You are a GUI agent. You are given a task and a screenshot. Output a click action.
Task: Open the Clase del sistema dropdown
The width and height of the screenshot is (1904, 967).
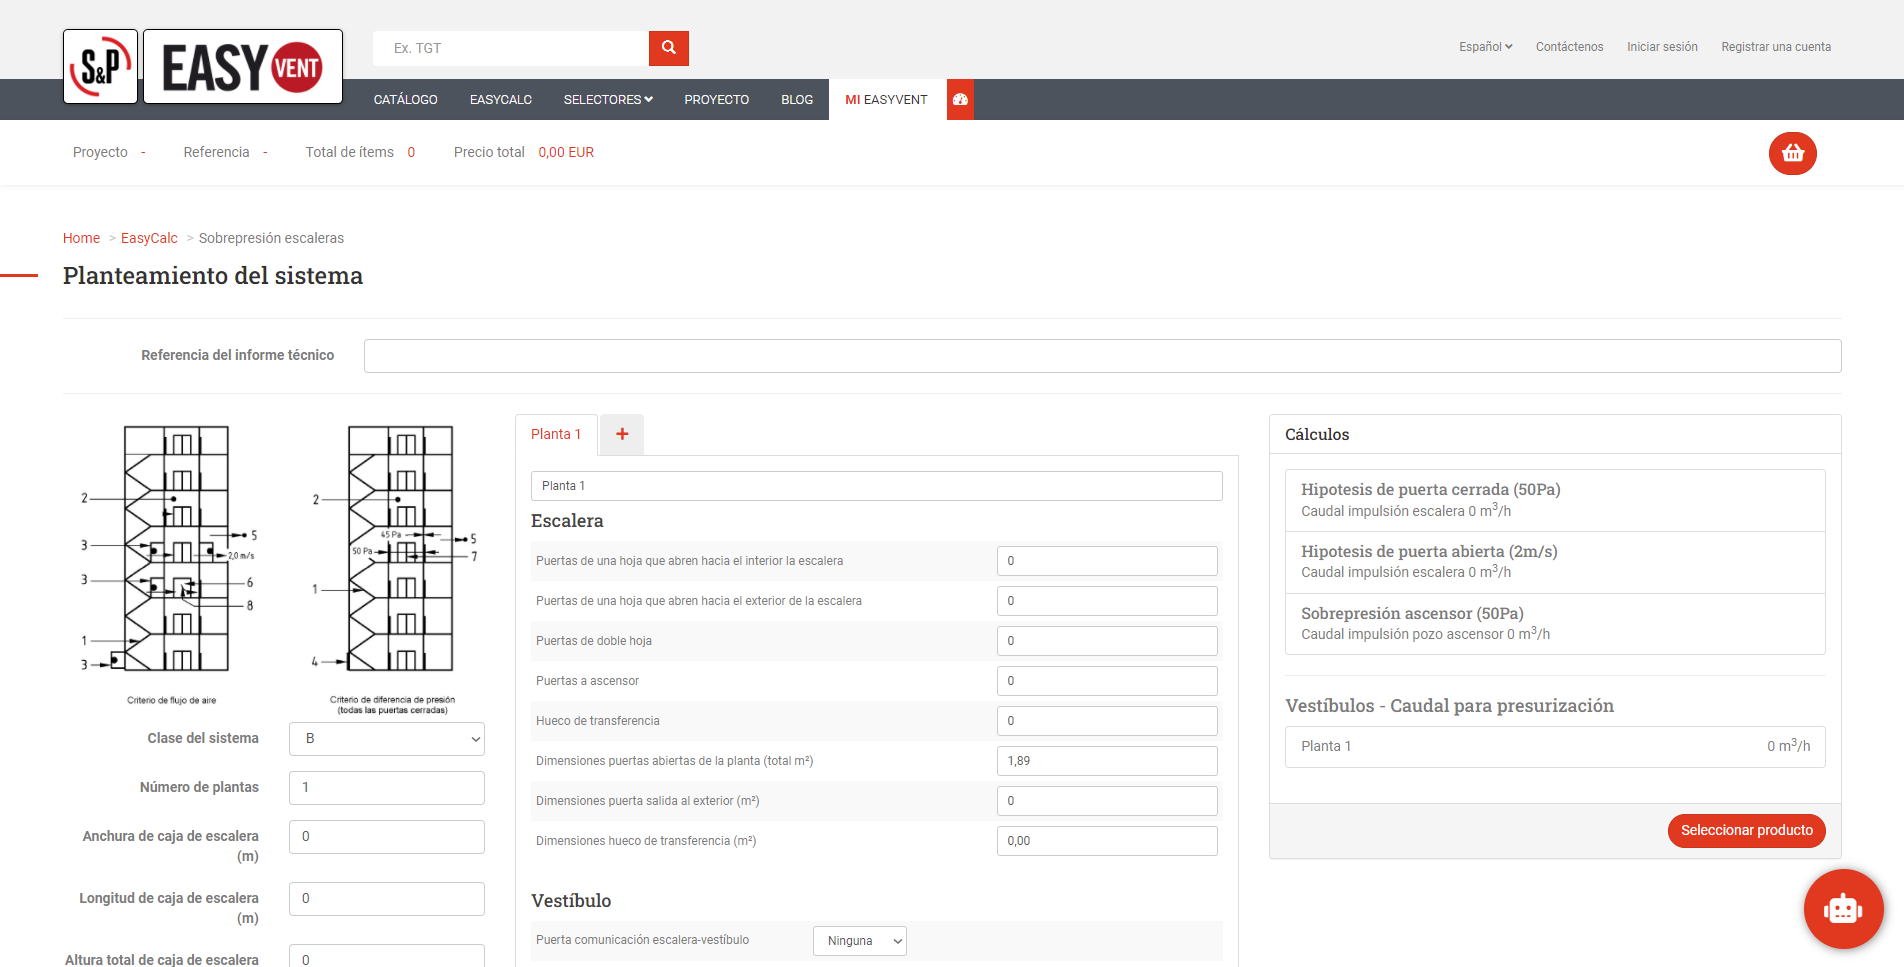(386, 739)
